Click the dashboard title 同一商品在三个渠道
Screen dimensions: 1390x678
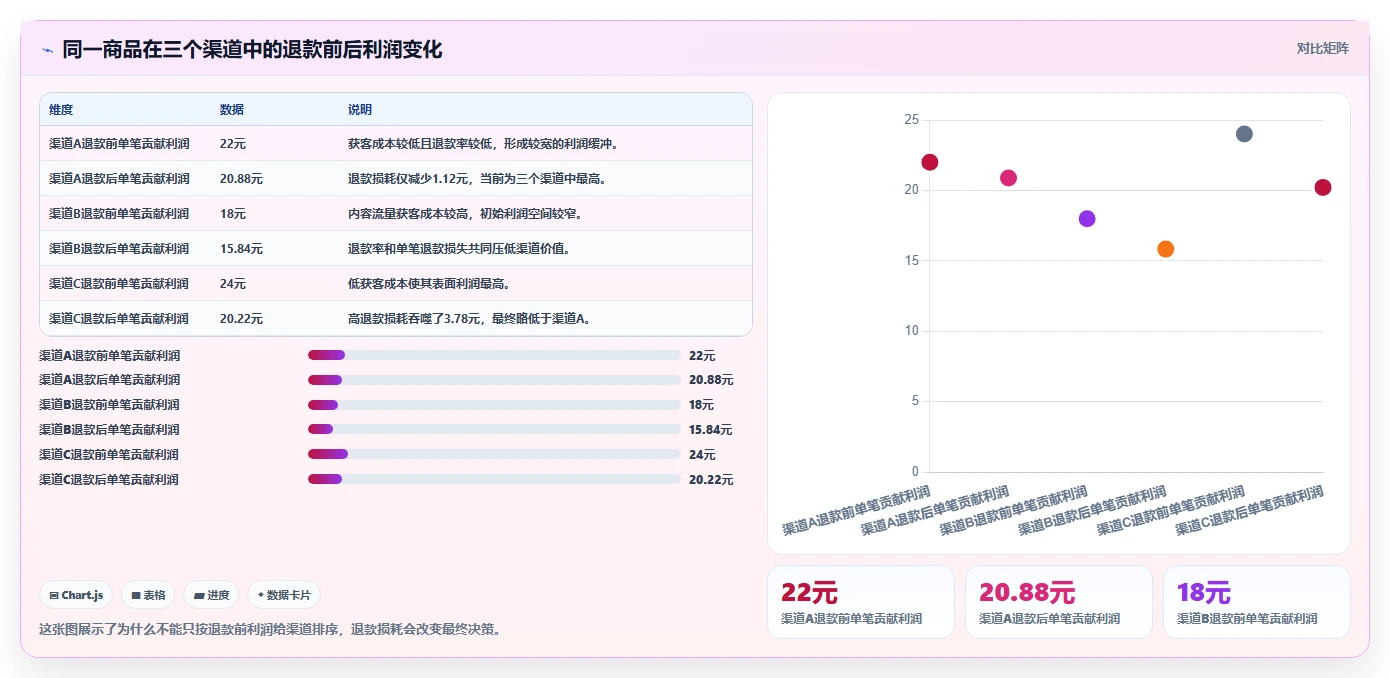pos(252,50)
